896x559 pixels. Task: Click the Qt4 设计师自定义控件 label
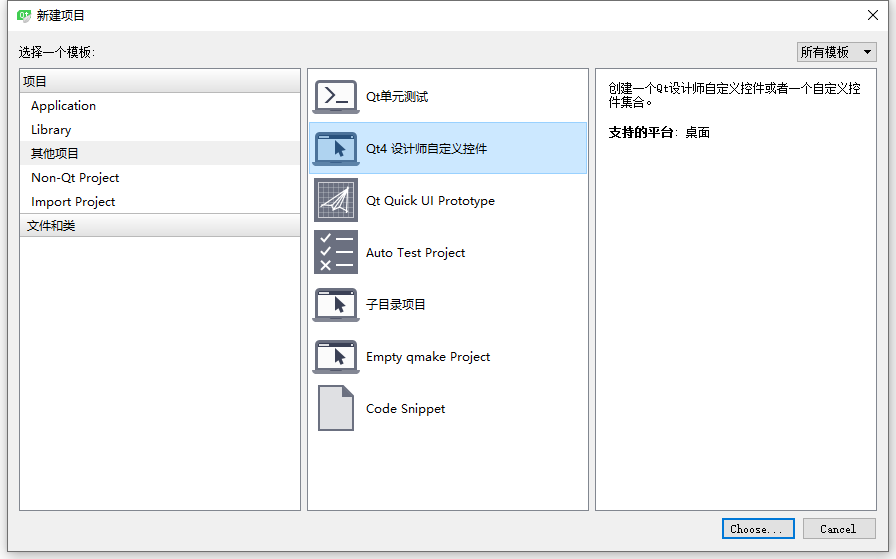point(426,149)
